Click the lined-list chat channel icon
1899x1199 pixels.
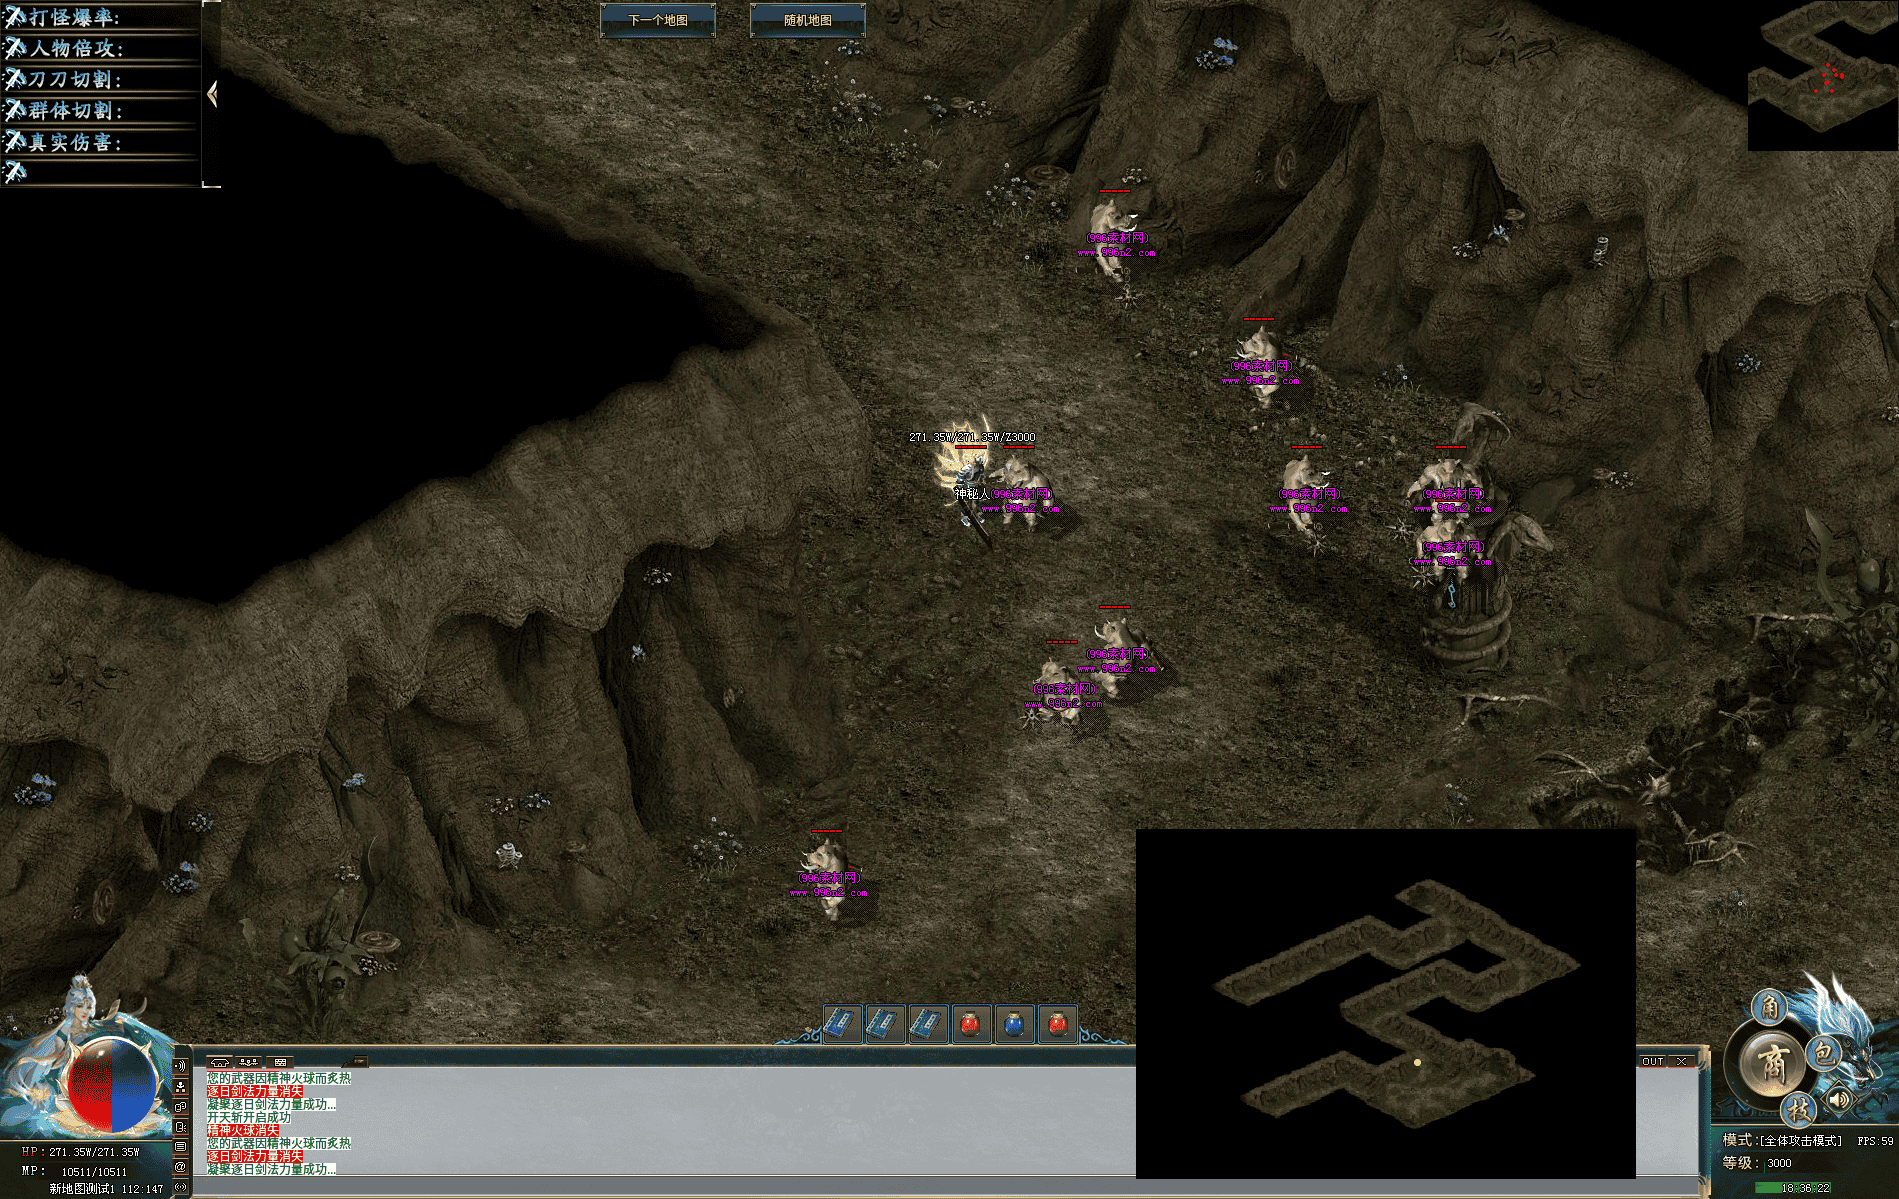(x=181, y=1147)
